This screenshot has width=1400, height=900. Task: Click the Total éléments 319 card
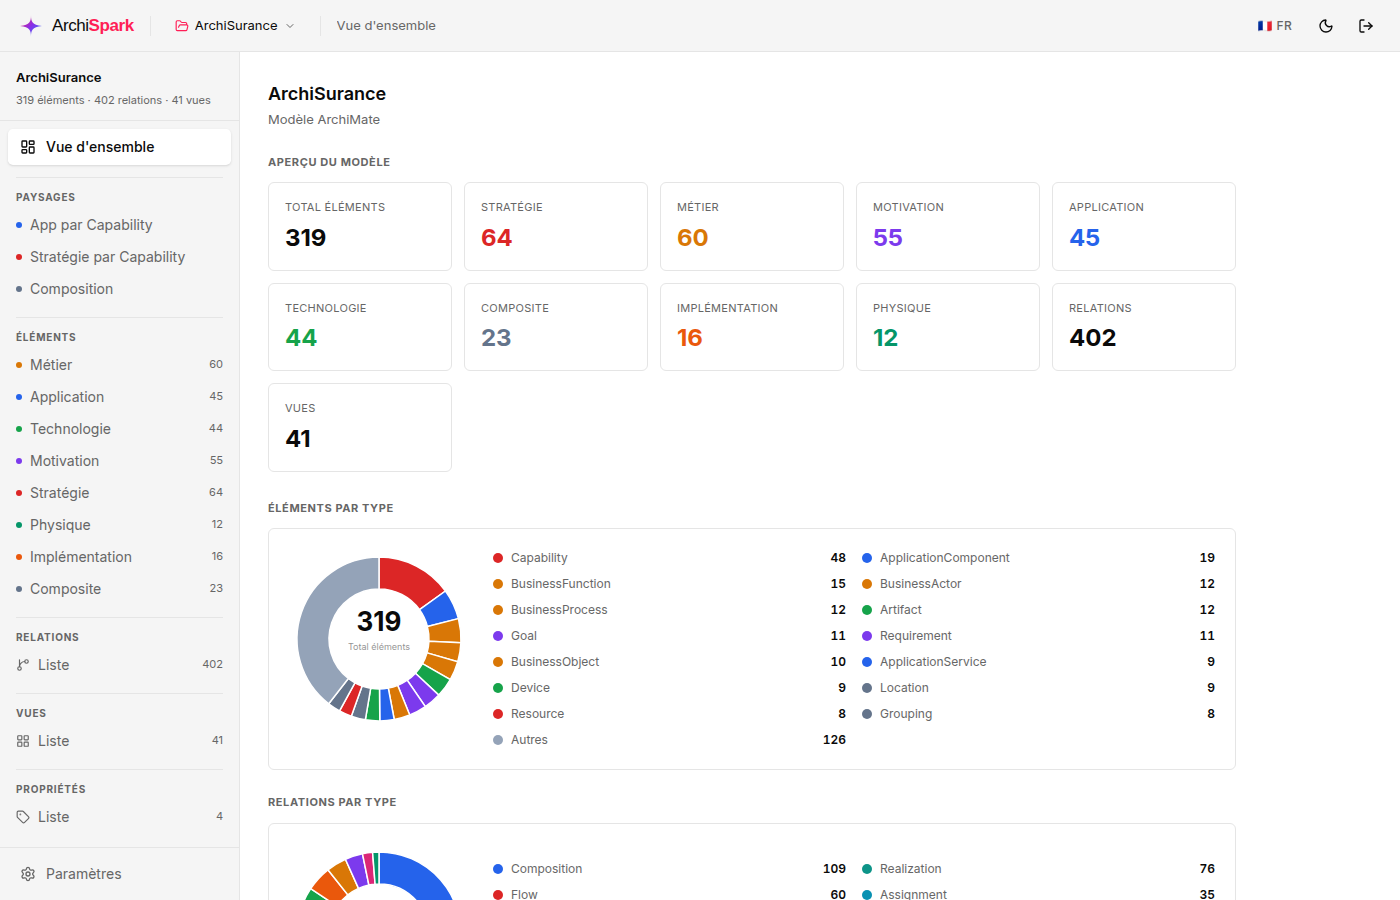360,226
